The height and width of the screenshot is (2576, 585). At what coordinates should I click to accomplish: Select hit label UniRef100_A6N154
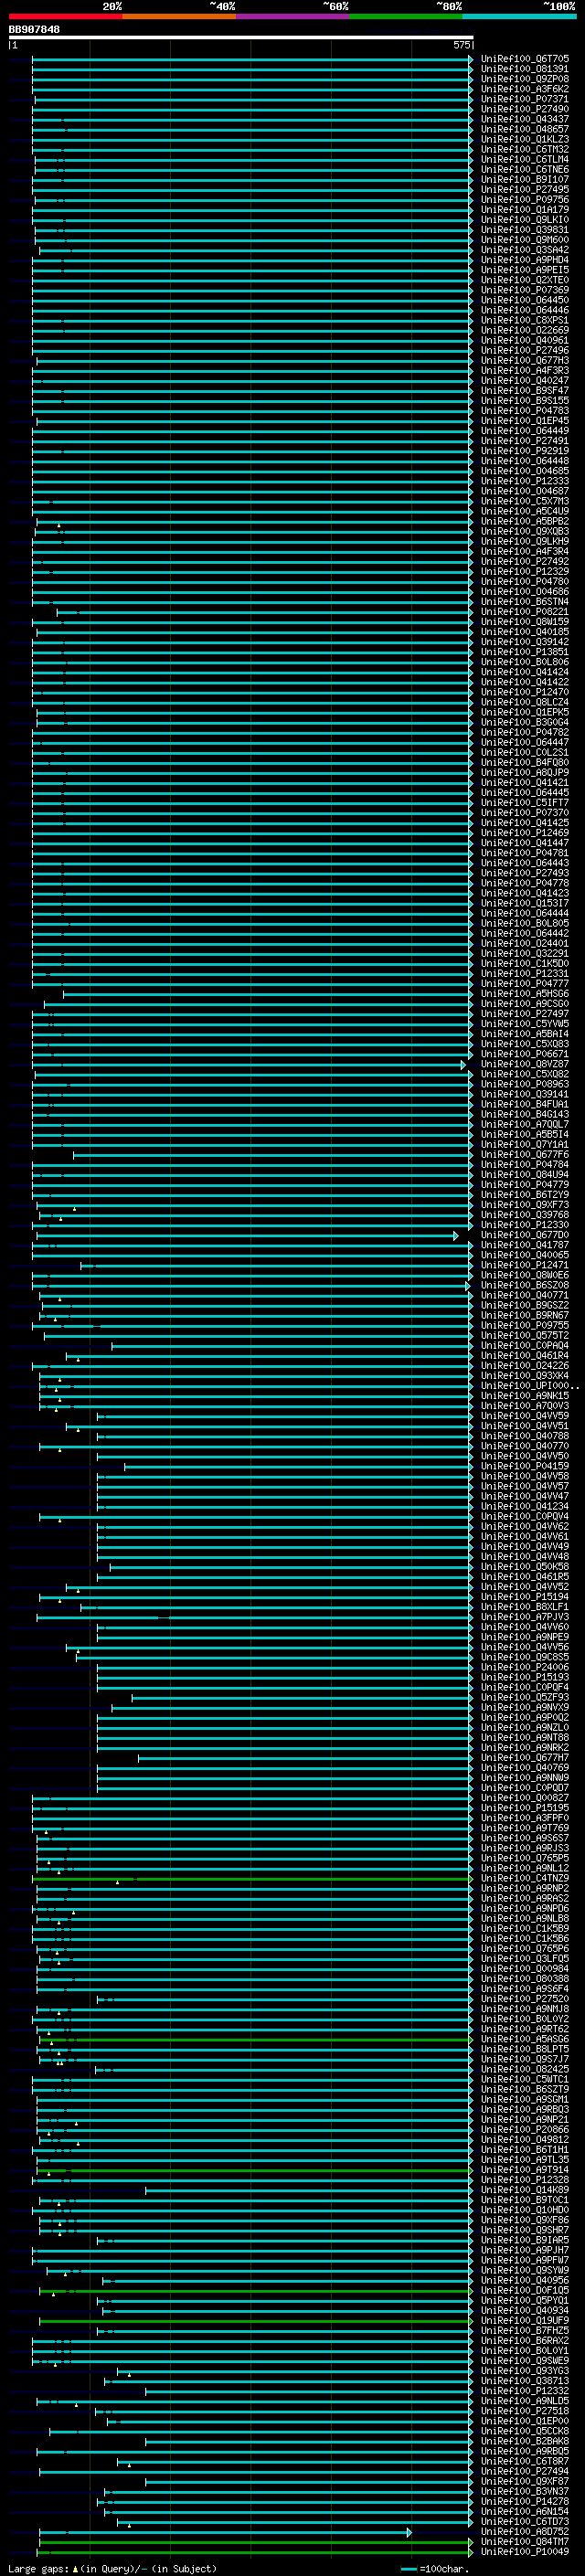point(525,2512)
